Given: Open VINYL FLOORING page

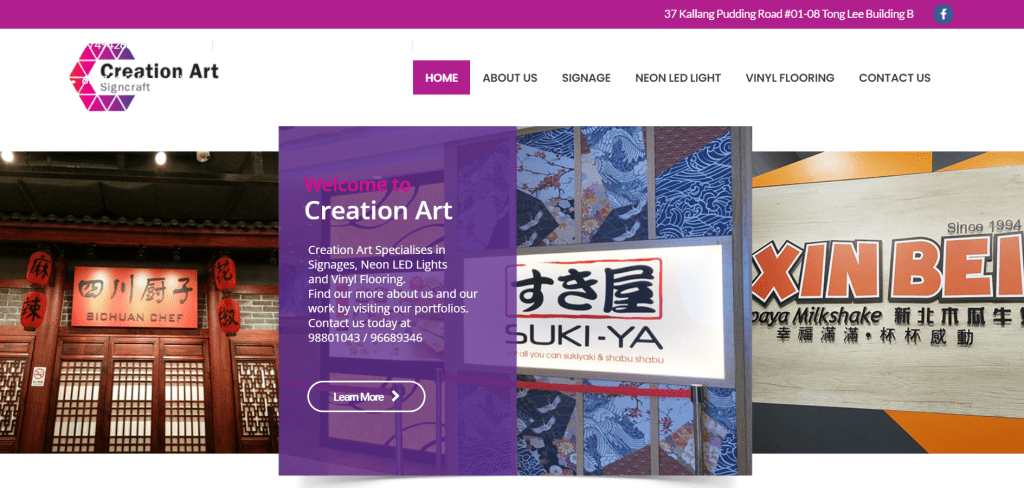Looking at the screenshot, I should click(790, 78).
